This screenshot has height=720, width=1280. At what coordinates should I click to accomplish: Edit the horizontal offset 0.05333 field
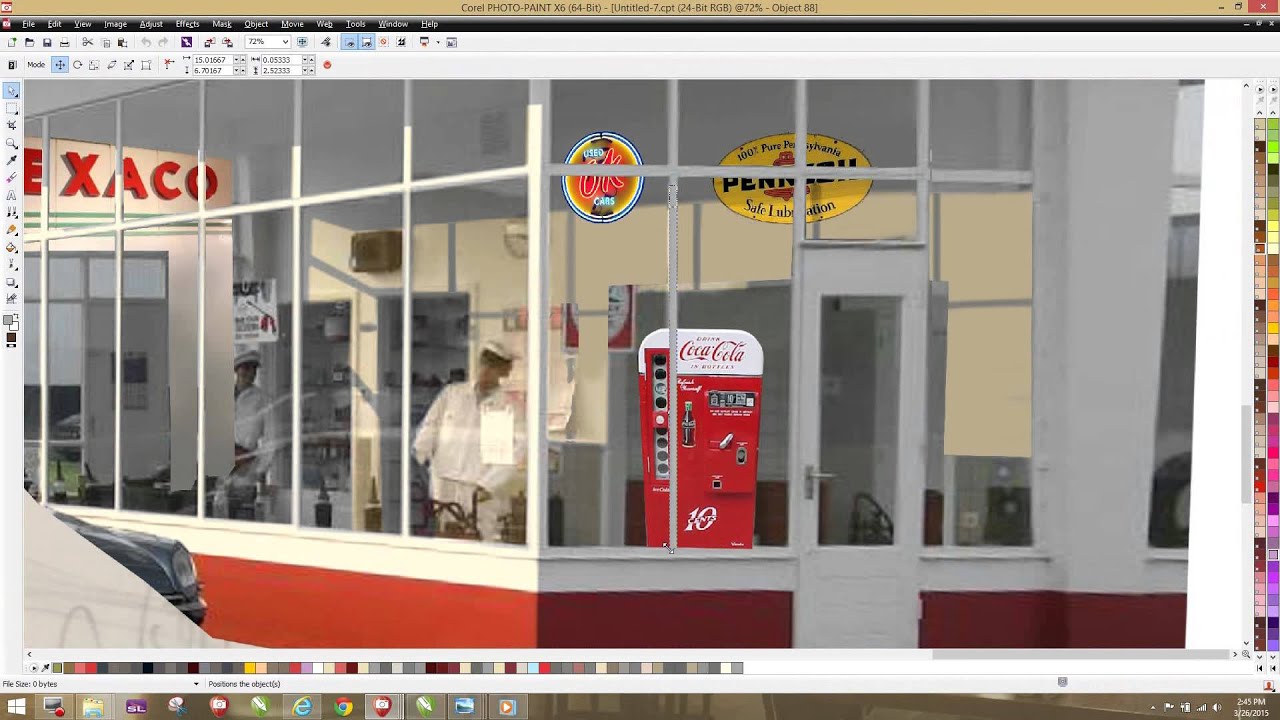280,60
